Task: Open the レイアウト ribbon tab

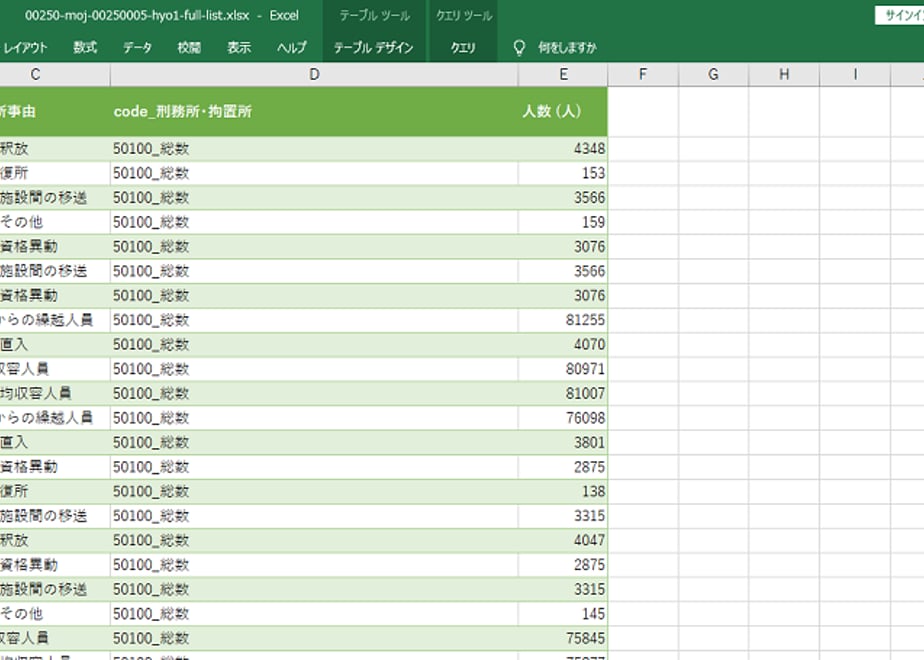Action: [25, 48]
